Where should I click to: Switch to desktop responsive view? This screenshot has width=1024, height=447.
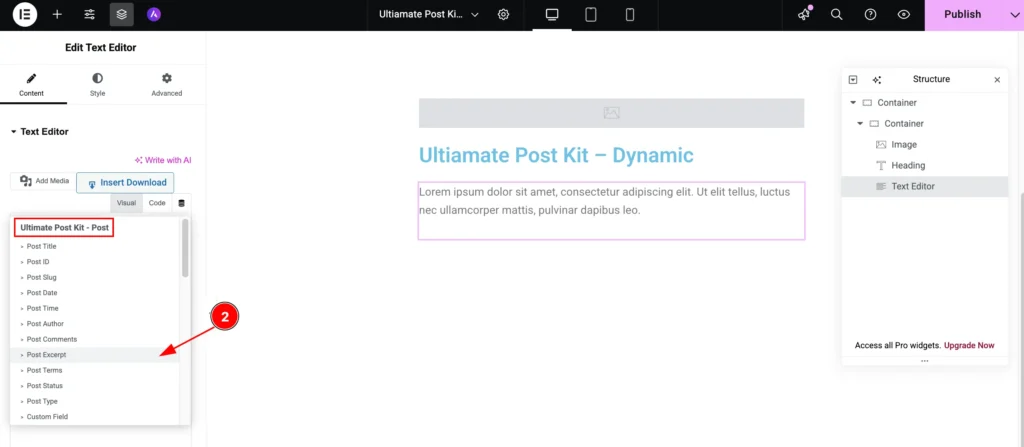tap(552, 15)
